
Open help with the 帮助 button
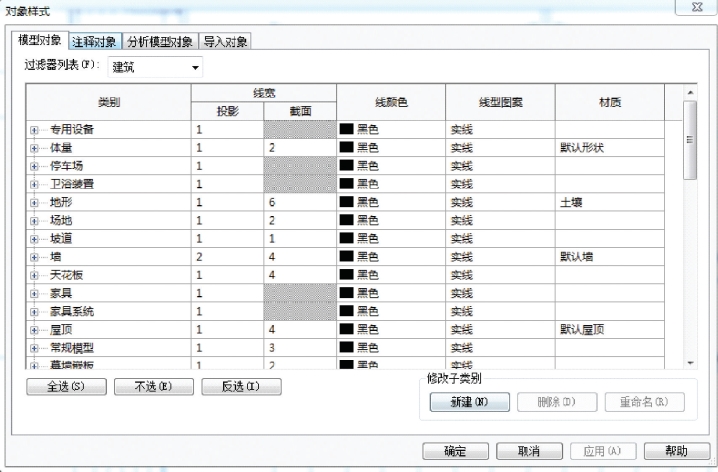point(677,451)
